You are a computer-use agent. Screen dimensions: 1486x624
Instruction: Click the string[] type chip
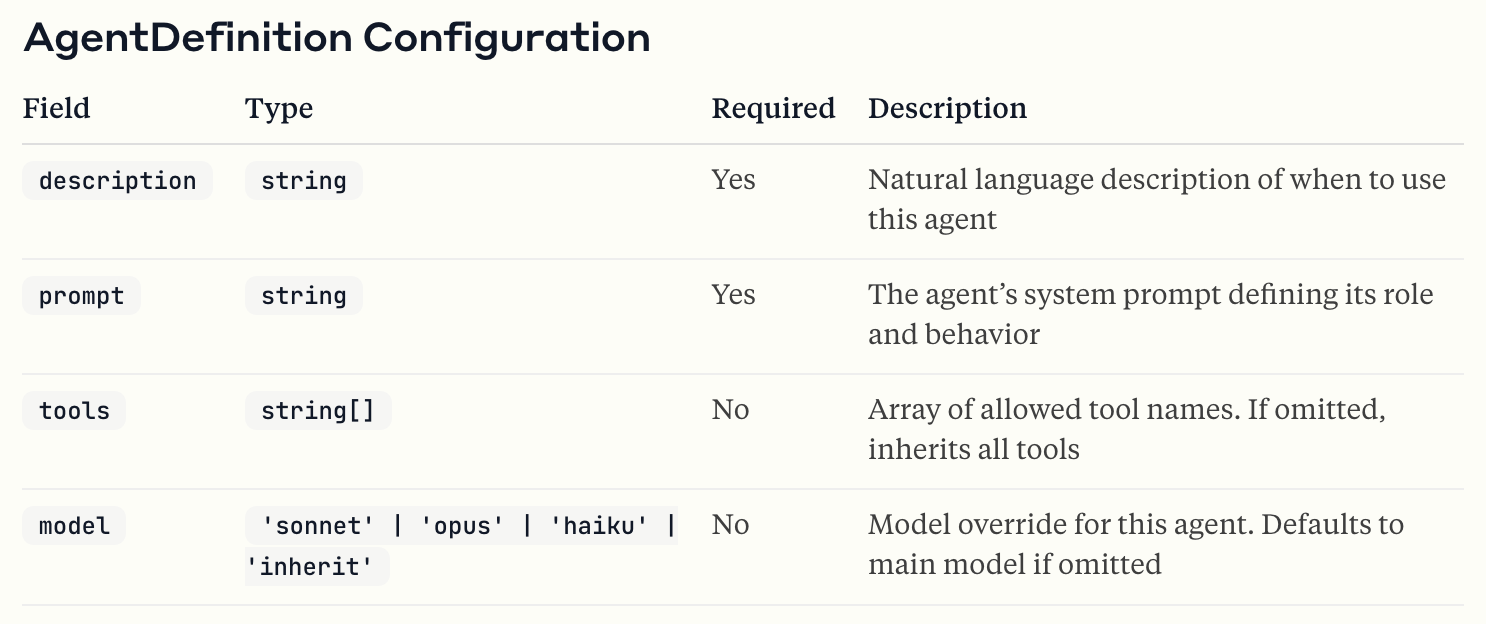[x=317, y=411]
